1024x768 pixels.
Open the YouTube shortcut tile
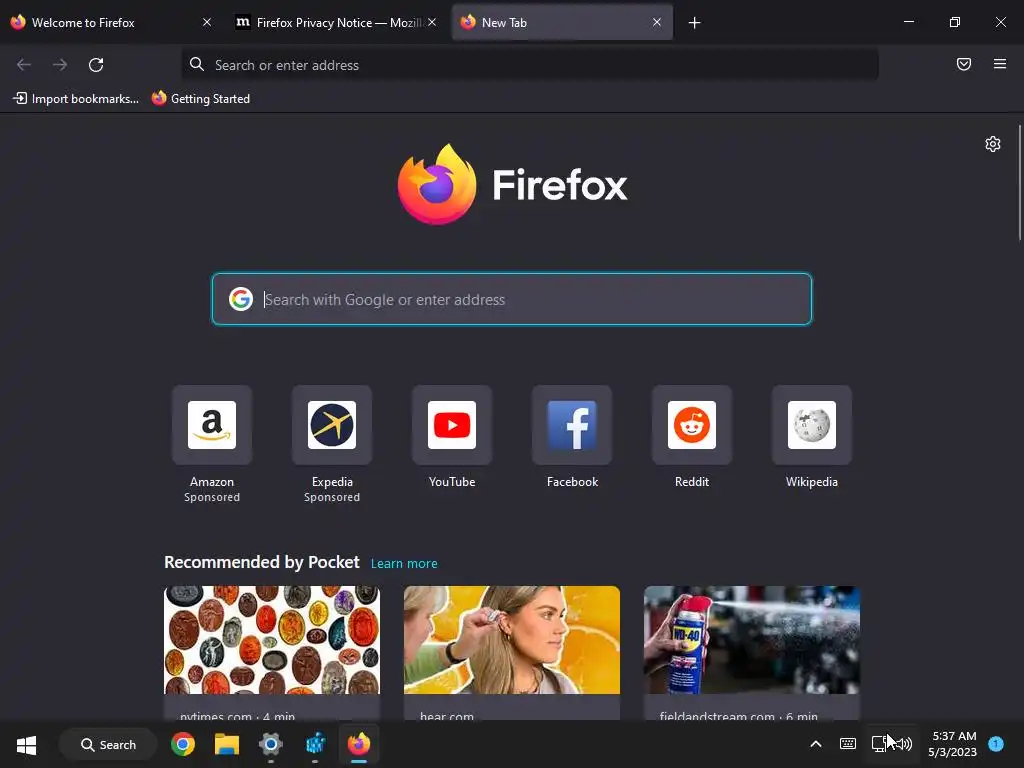coord(452,425)
